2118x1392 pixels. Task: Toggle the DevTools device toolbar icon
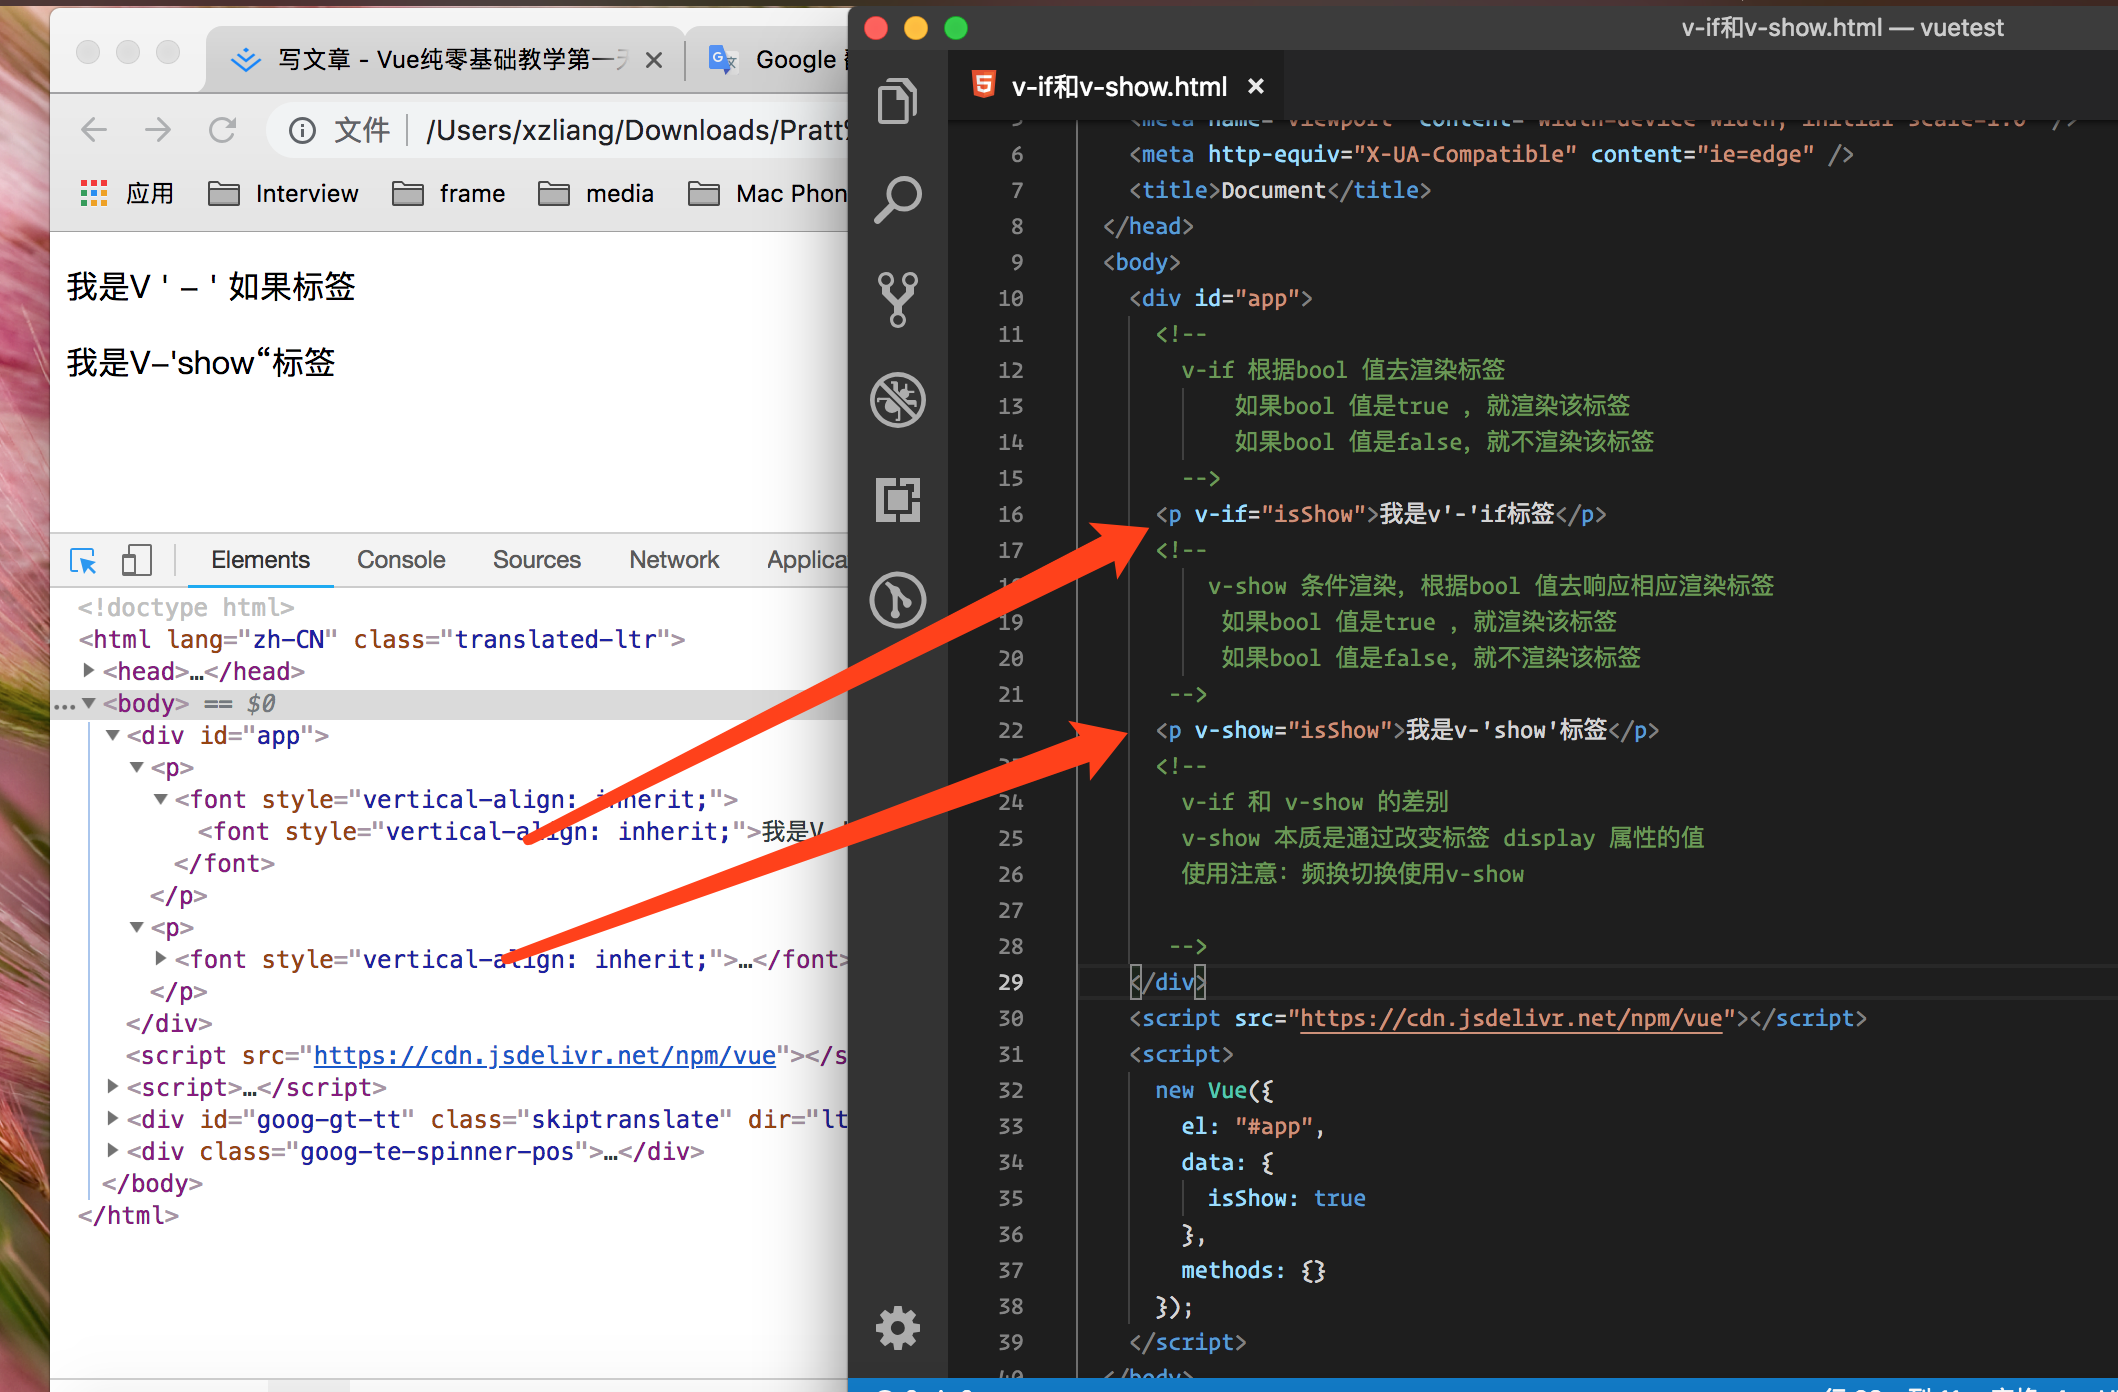(x=136, y=560)
